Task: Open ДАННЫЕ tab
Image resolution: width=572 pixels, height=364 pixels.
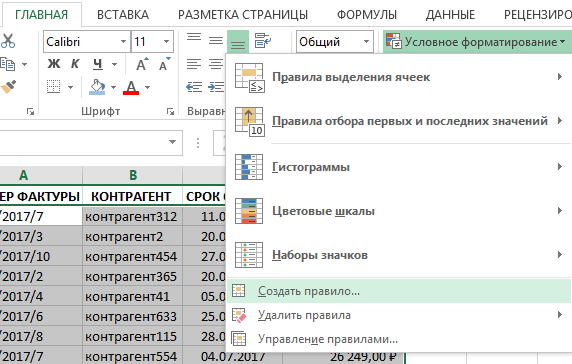Action: click(x=450, y=15)
